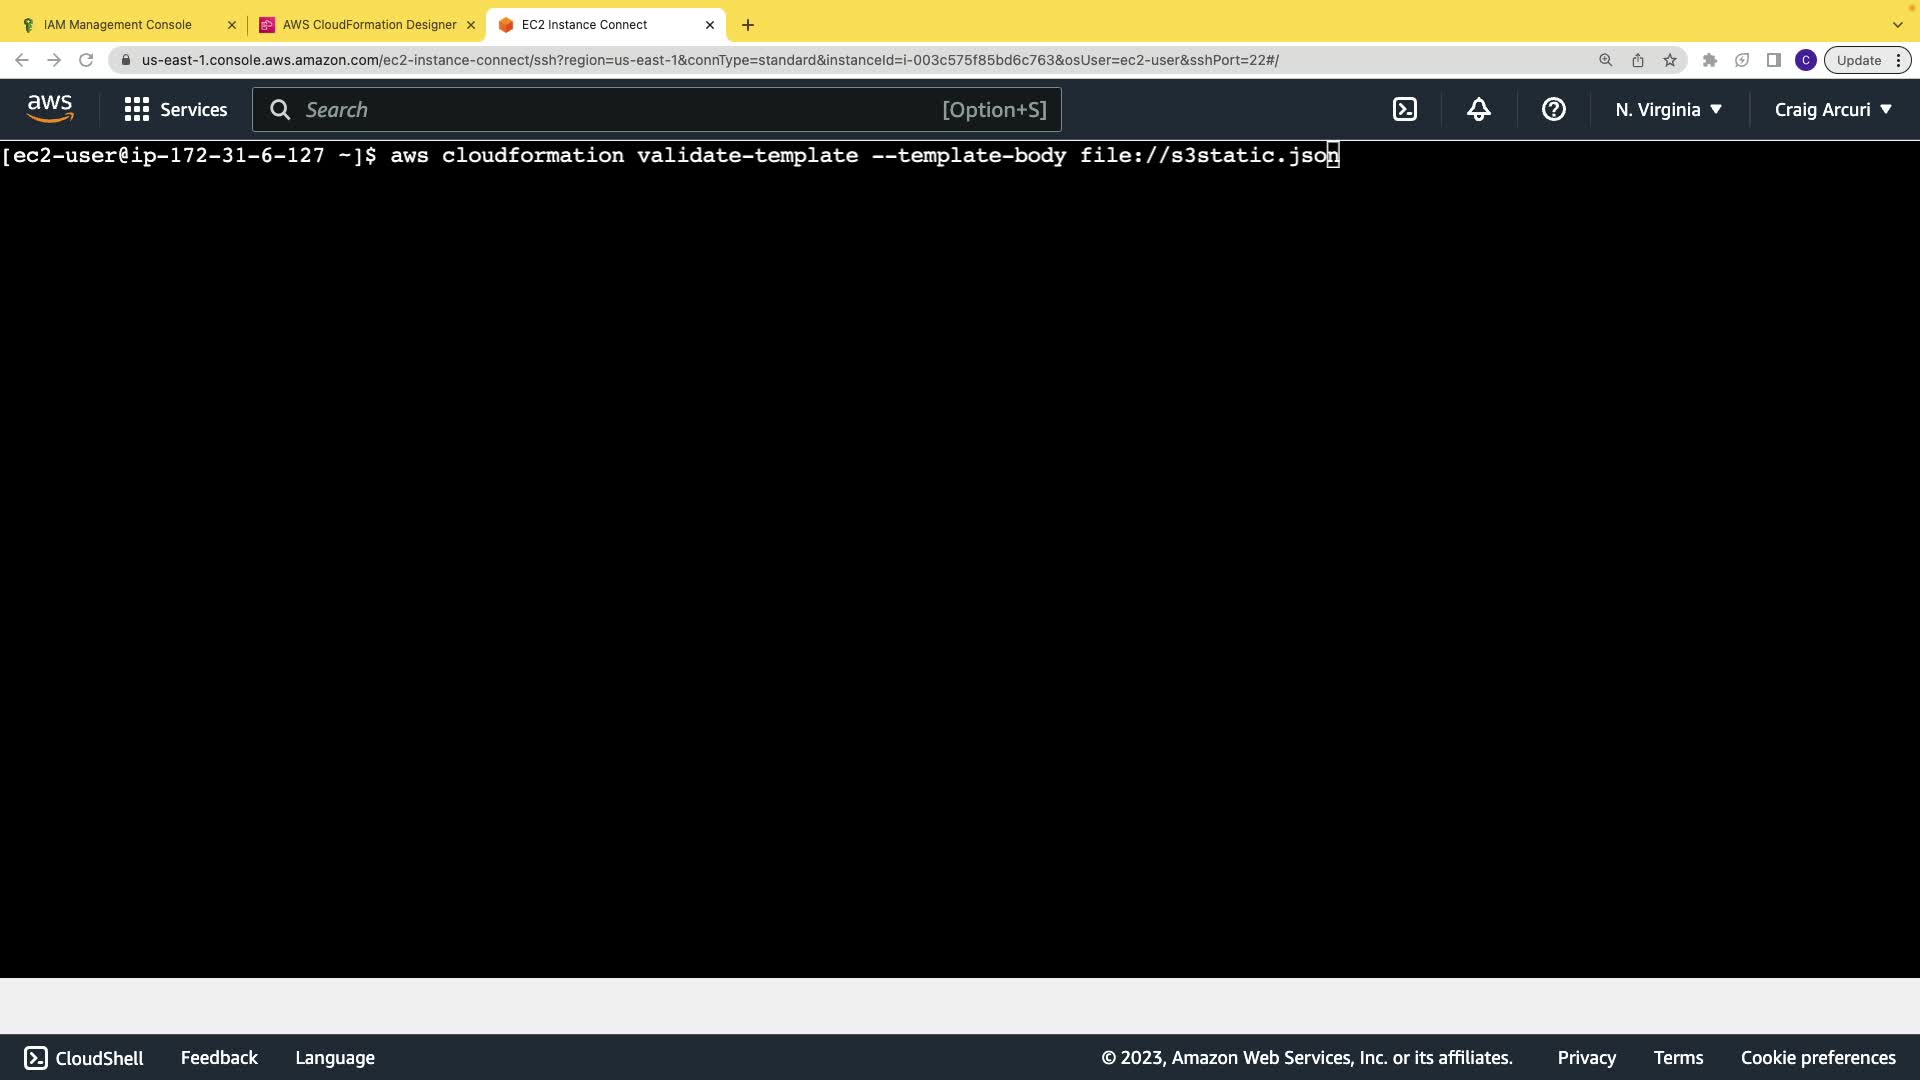1920x1080 pixels.
Task: Open the zoom magnifier icon in address bar
Action: coord(1606,60)
